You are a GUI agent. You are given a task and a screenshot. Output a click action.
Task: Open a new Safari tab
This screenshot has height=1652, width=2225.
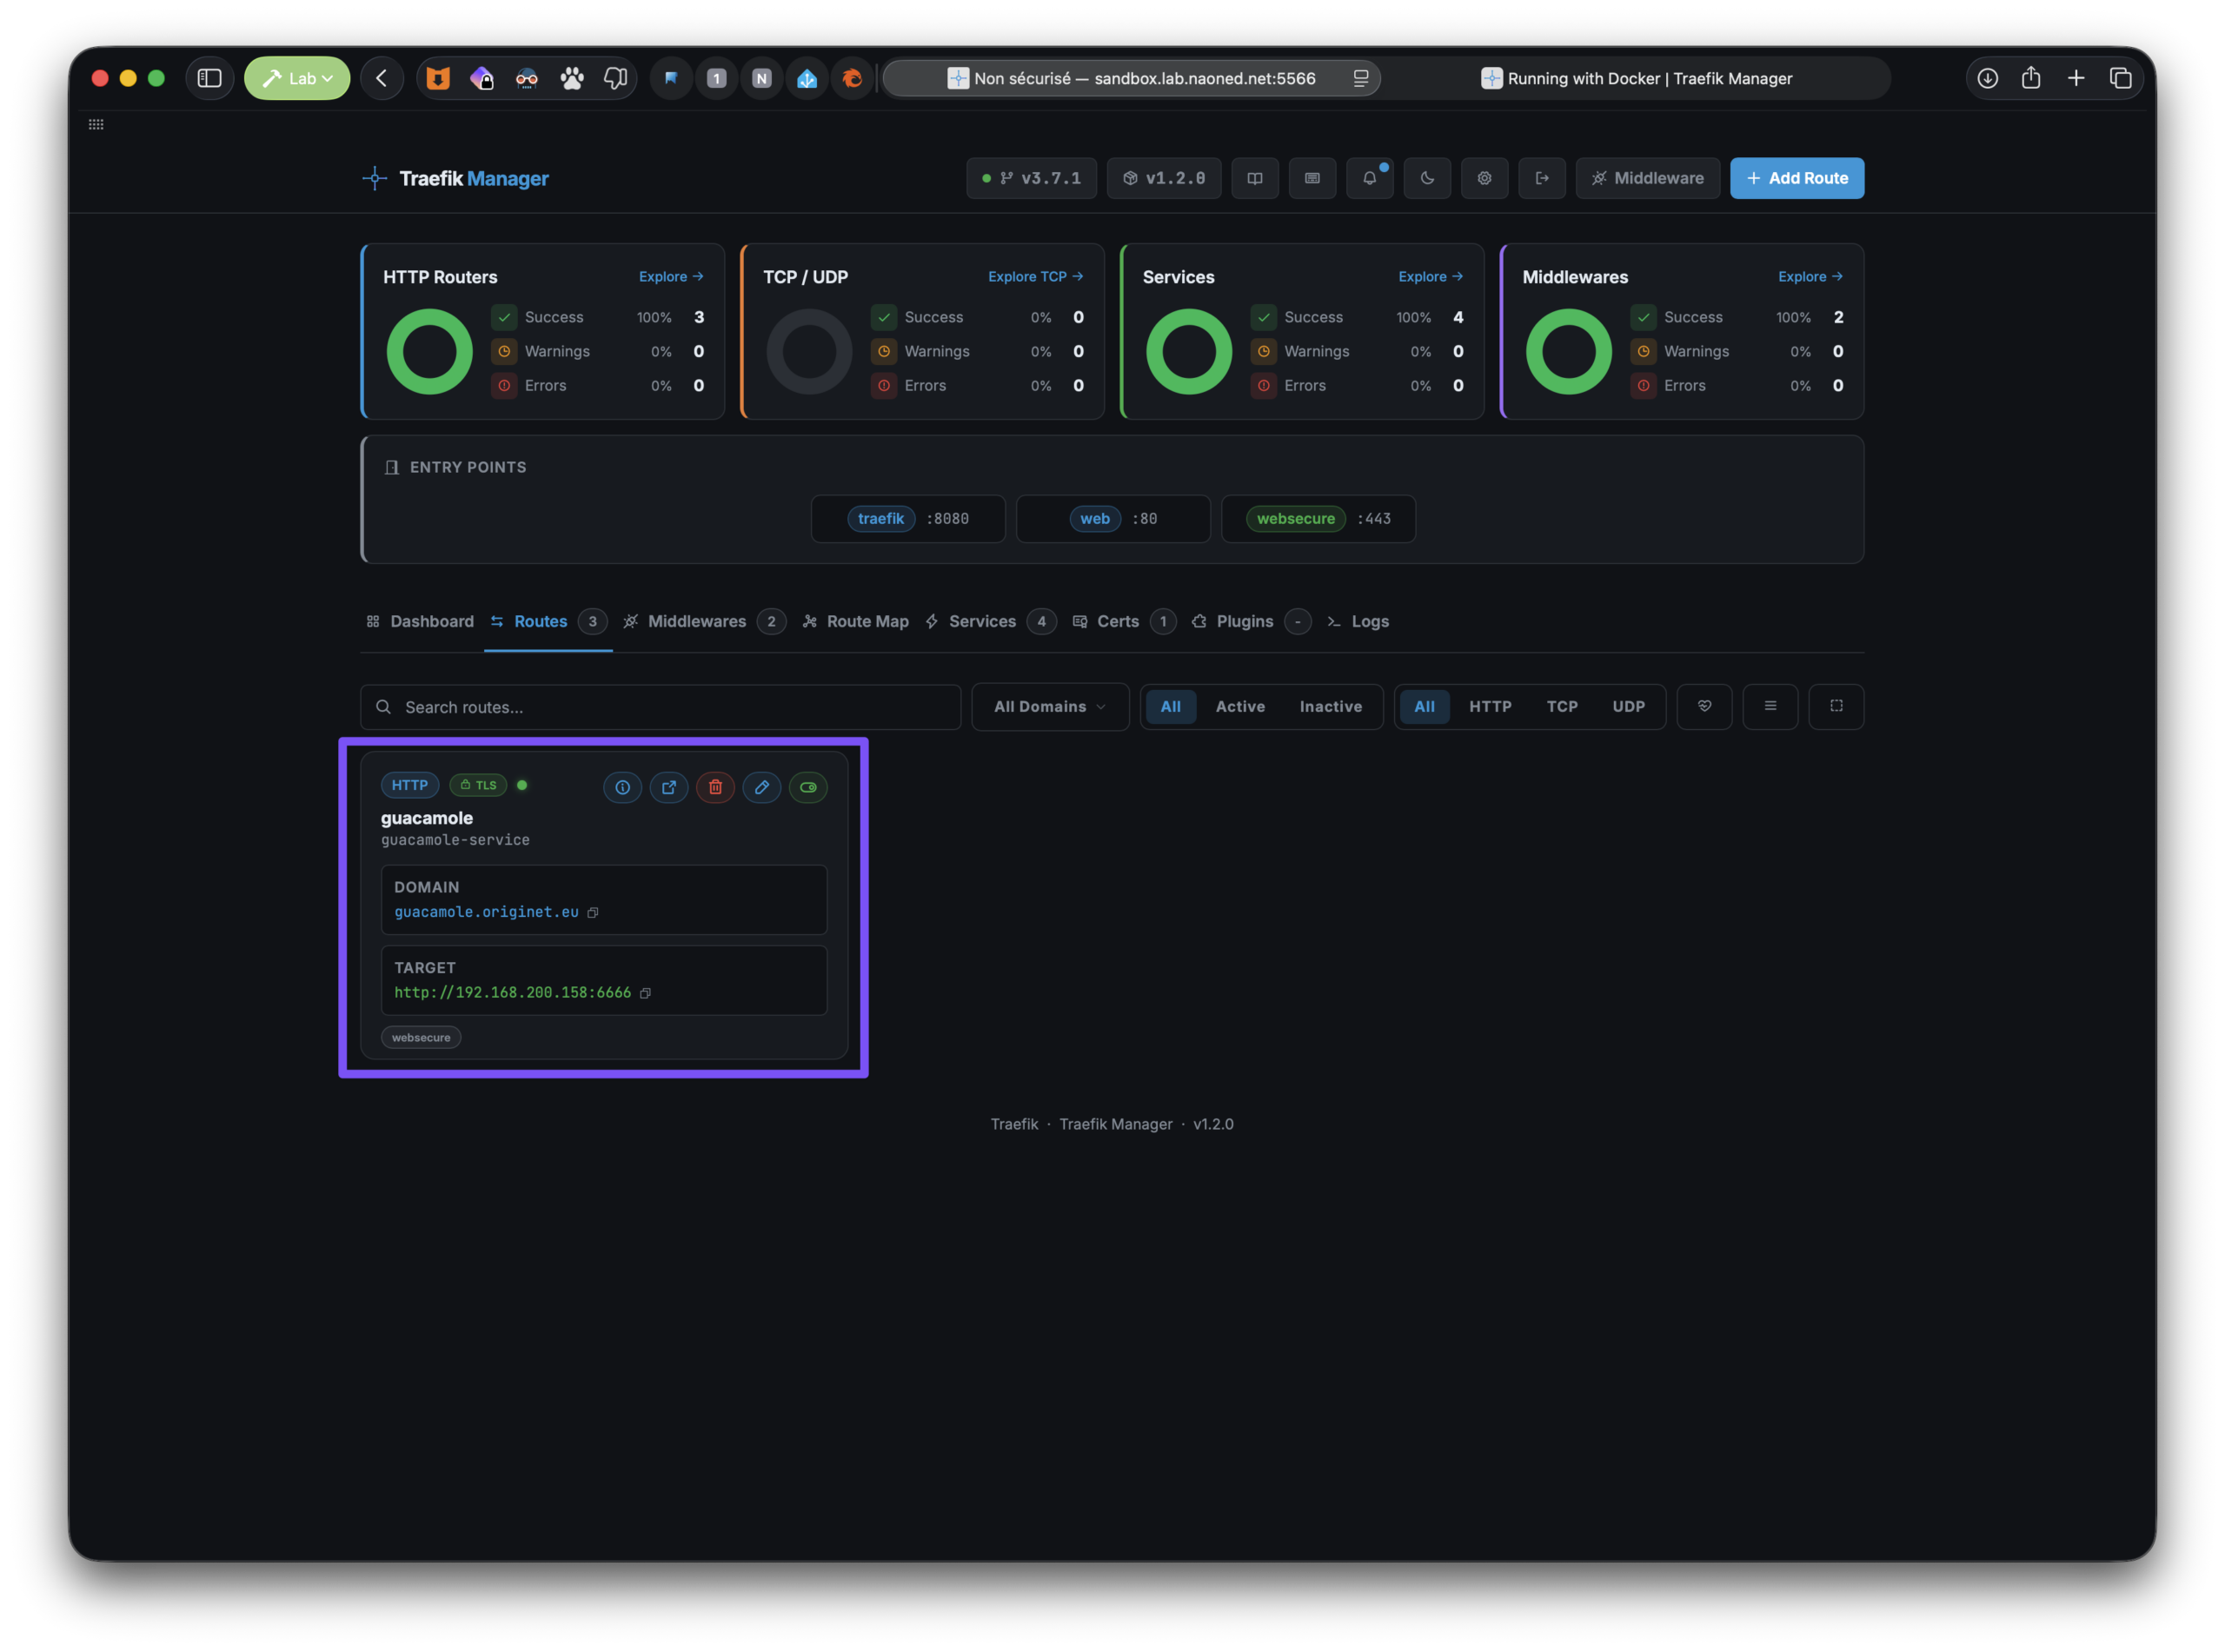tap(2076, 78)
